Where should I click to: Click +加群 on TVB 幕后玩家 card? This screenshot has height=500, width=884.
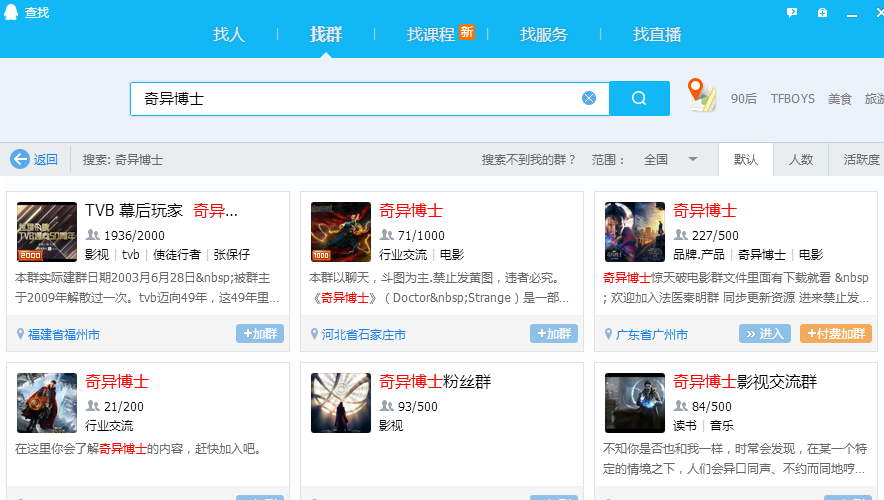[260, 334]
